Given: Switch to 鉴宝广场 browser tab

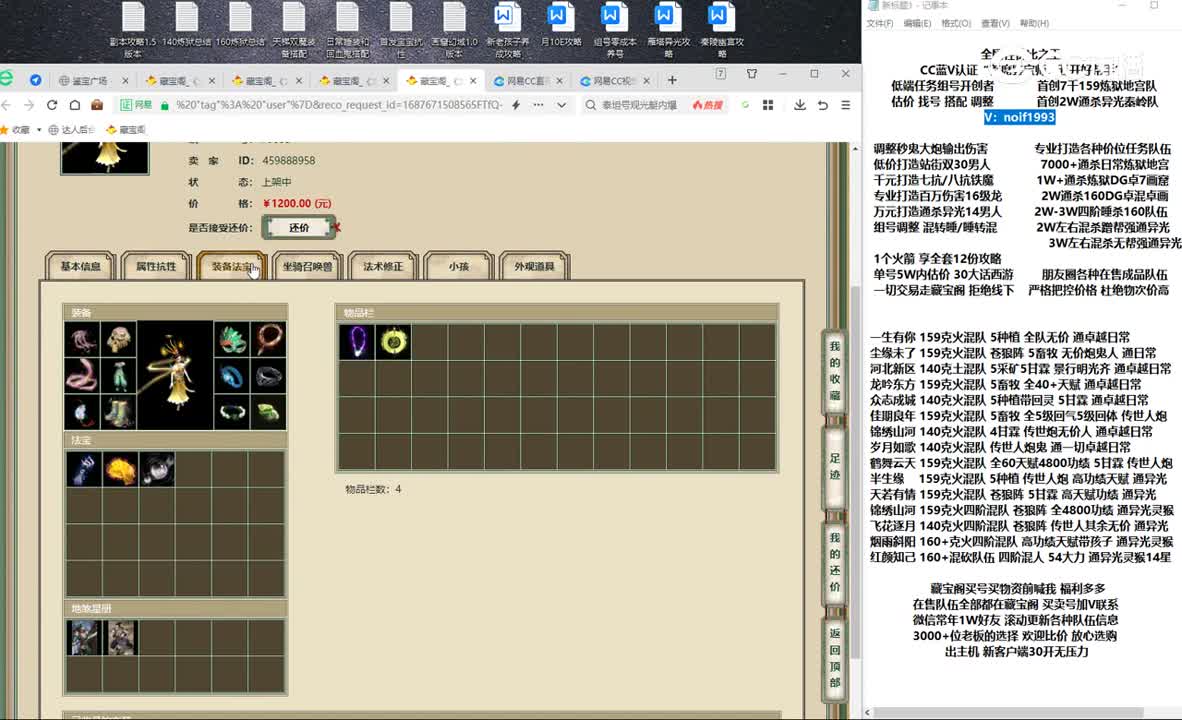Looking at the screenshot, I should tap(92, 81).
